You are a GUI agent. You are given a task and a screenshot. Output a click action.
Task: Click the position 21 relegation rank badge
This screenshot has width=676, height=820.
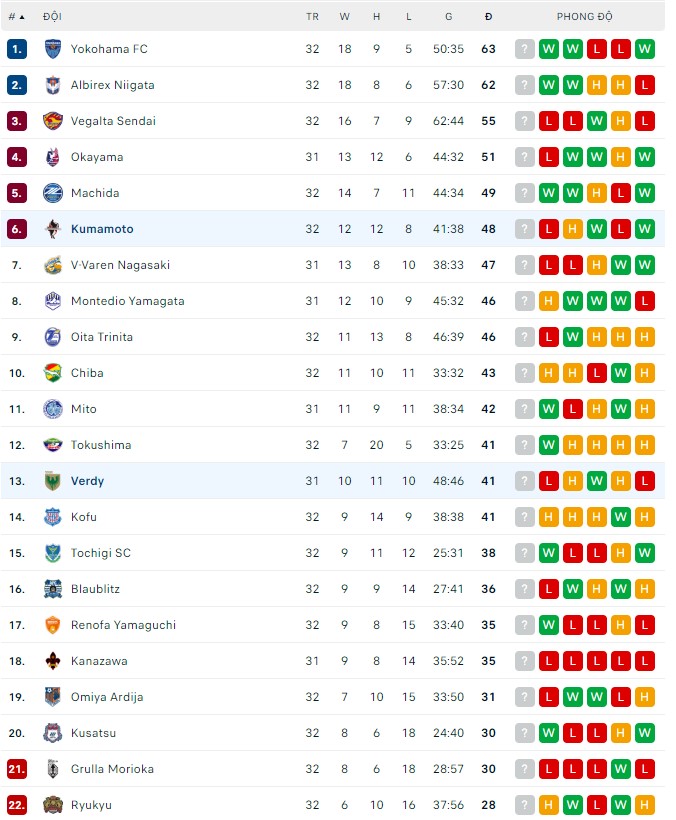click(x=17, y=769)
